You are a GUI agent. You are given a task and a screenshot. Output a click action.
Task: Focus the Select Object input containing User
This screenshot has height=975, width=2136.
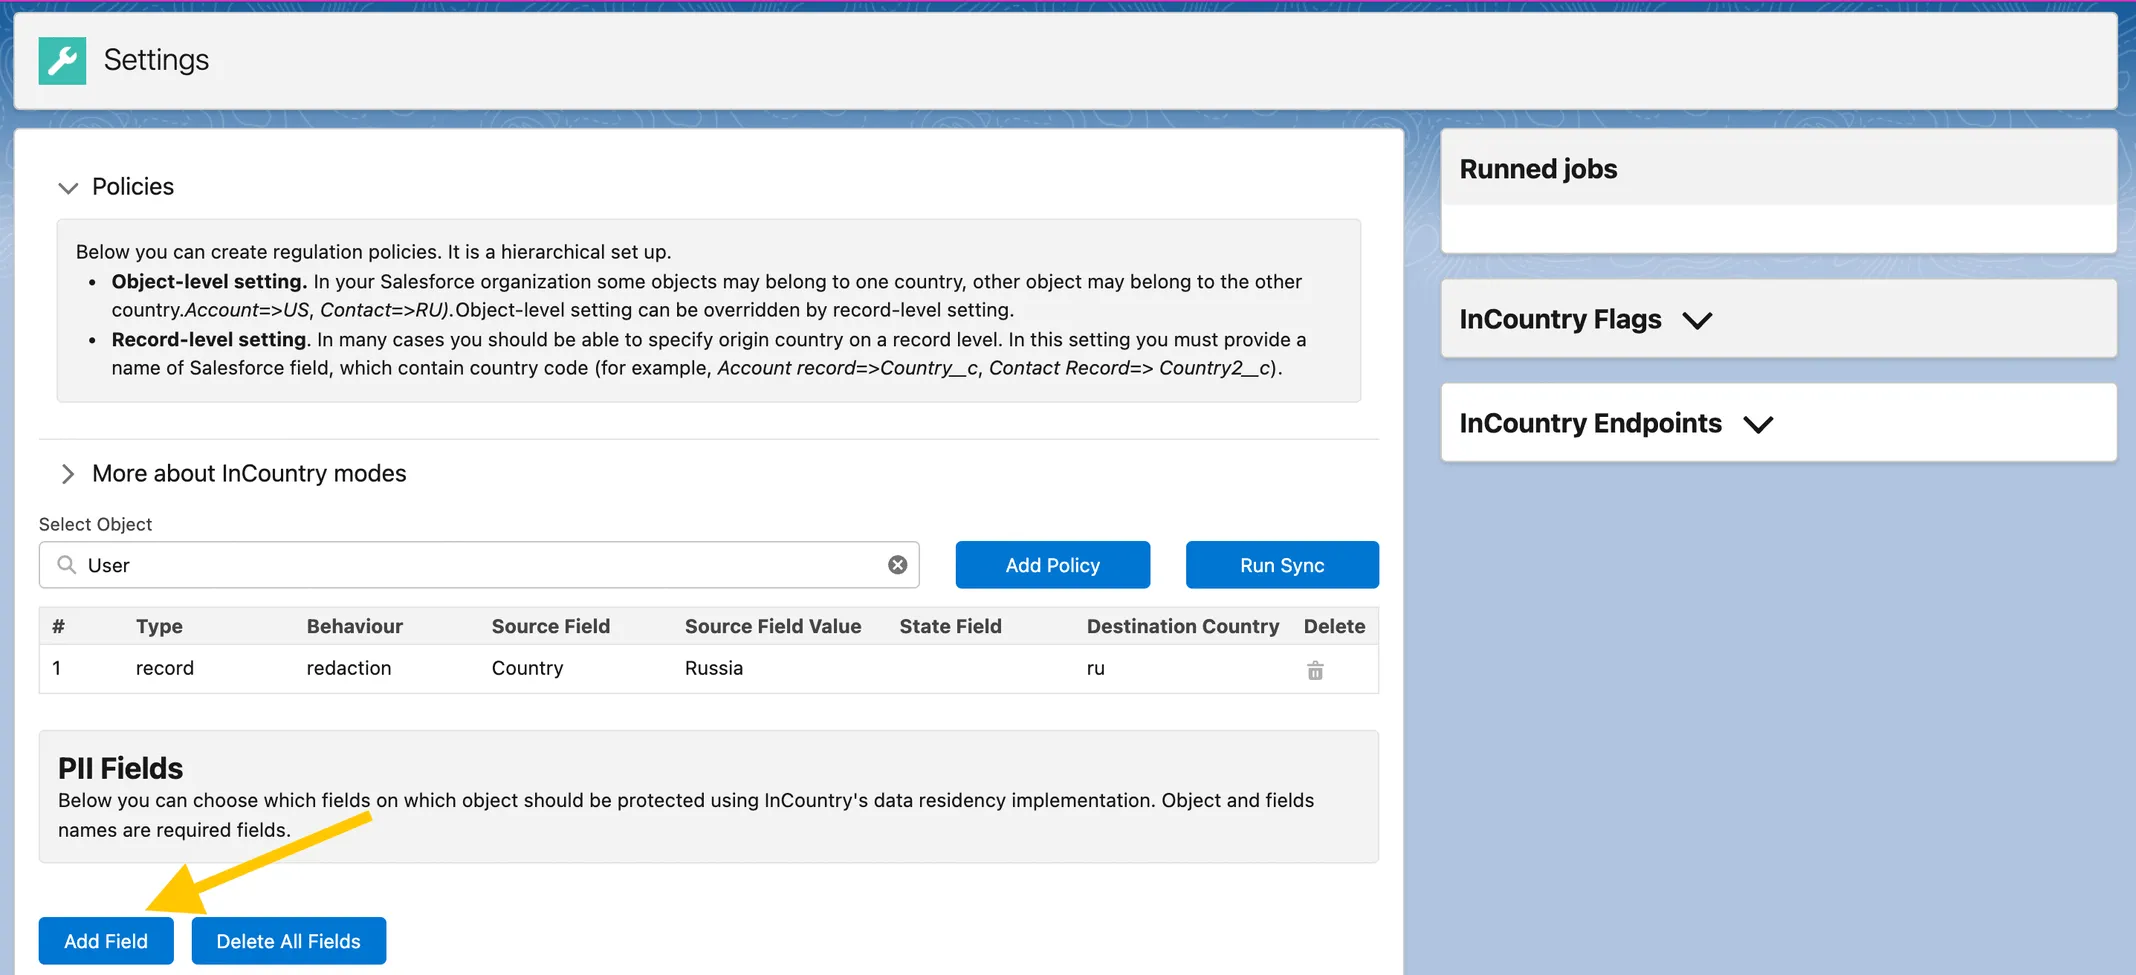point(480,565)
